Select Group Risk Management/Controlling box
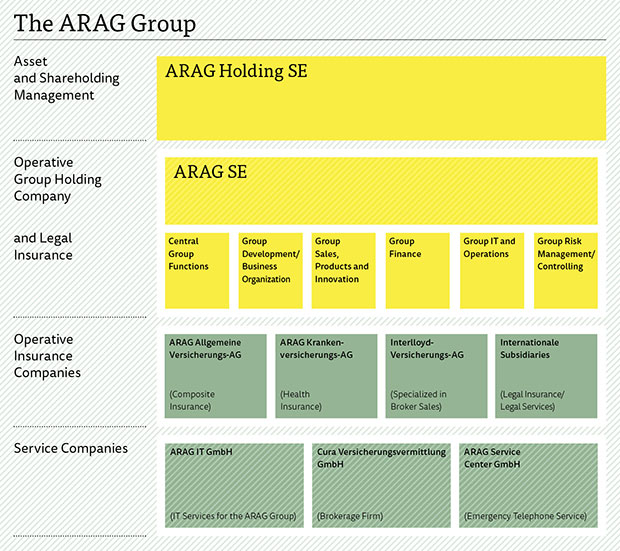Viewport: 620px width, 551px height. click(x=565, y=270)
